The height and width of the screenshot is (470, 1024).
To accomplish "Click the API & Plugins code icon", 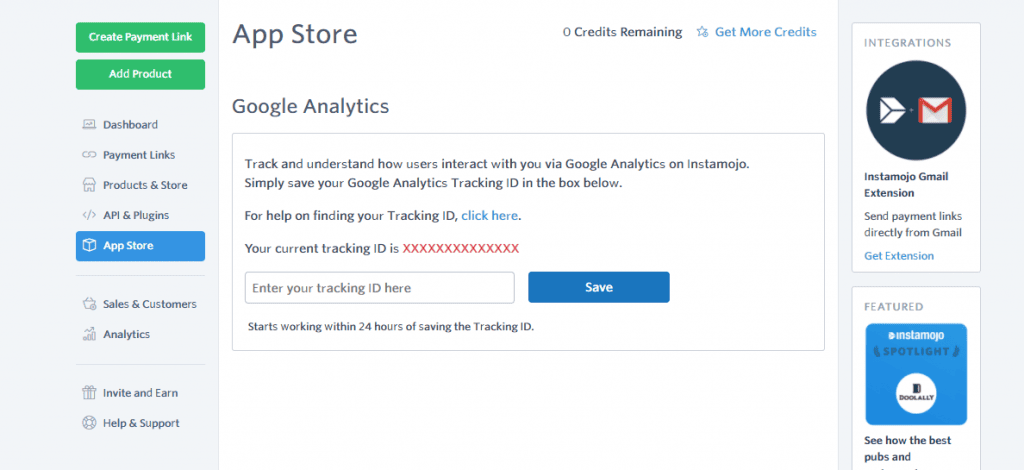I will coord(88,215).
